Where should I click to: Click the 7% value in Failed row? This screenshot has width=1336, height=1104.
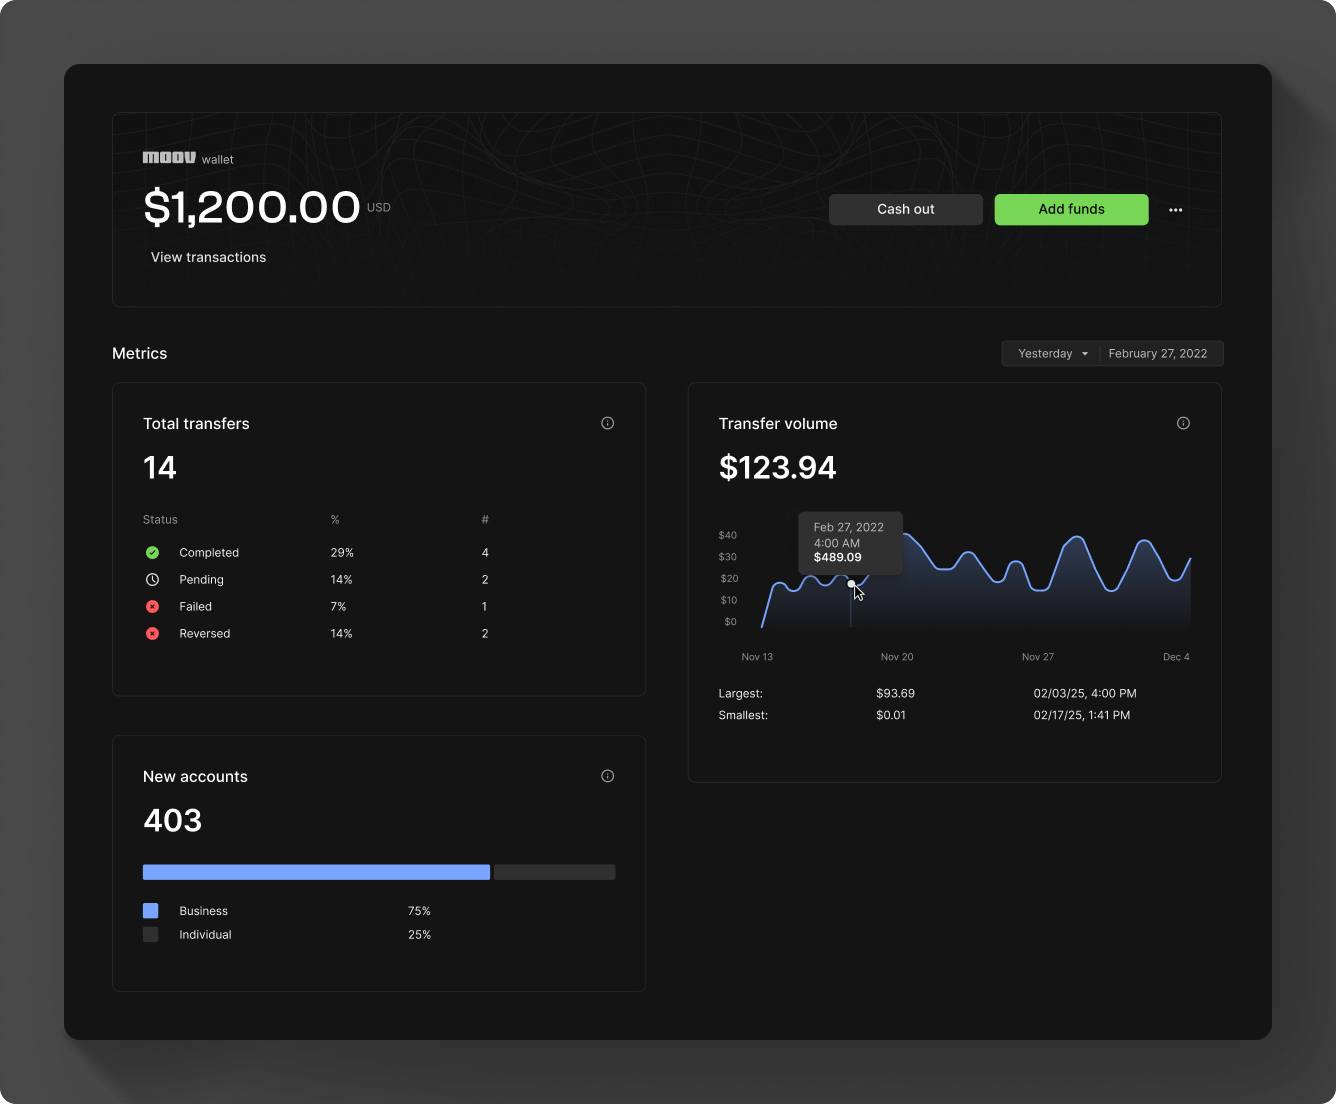click(x=338, y=606)
